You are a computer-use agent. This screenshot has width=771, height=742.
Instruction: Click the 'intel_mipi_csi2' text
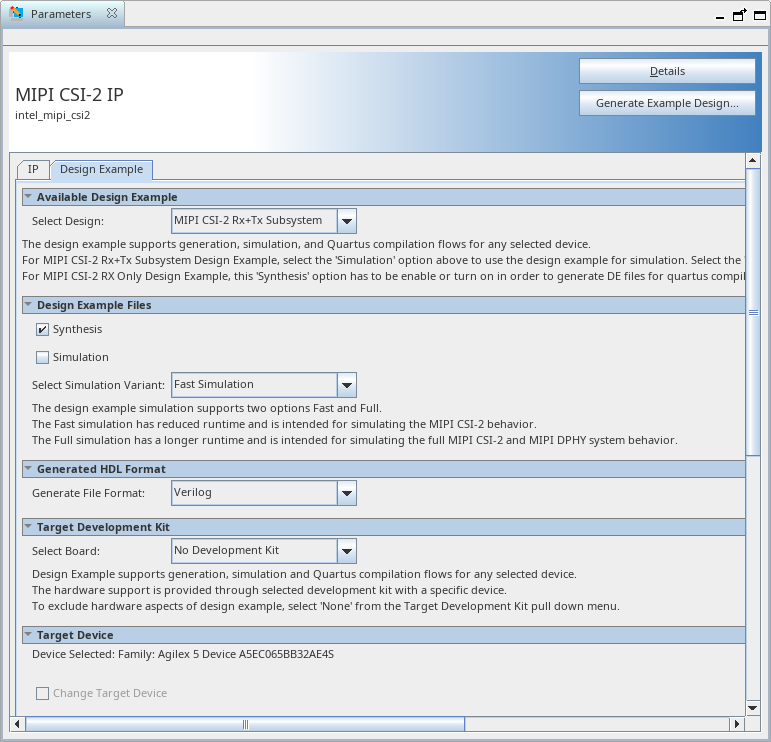(53, 116)
